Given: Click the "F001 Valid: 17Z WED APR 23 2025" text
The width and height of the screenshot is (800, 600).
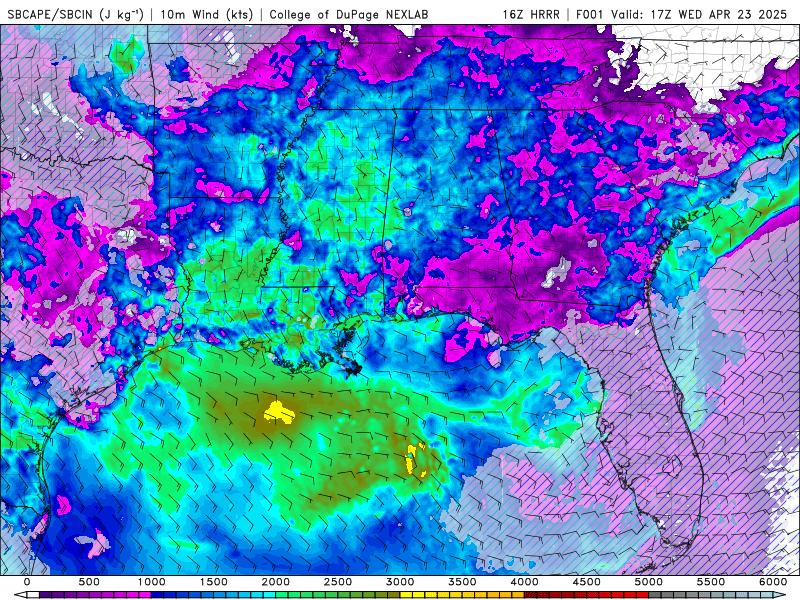Looking at the screenshot, I should pos(682,14).
